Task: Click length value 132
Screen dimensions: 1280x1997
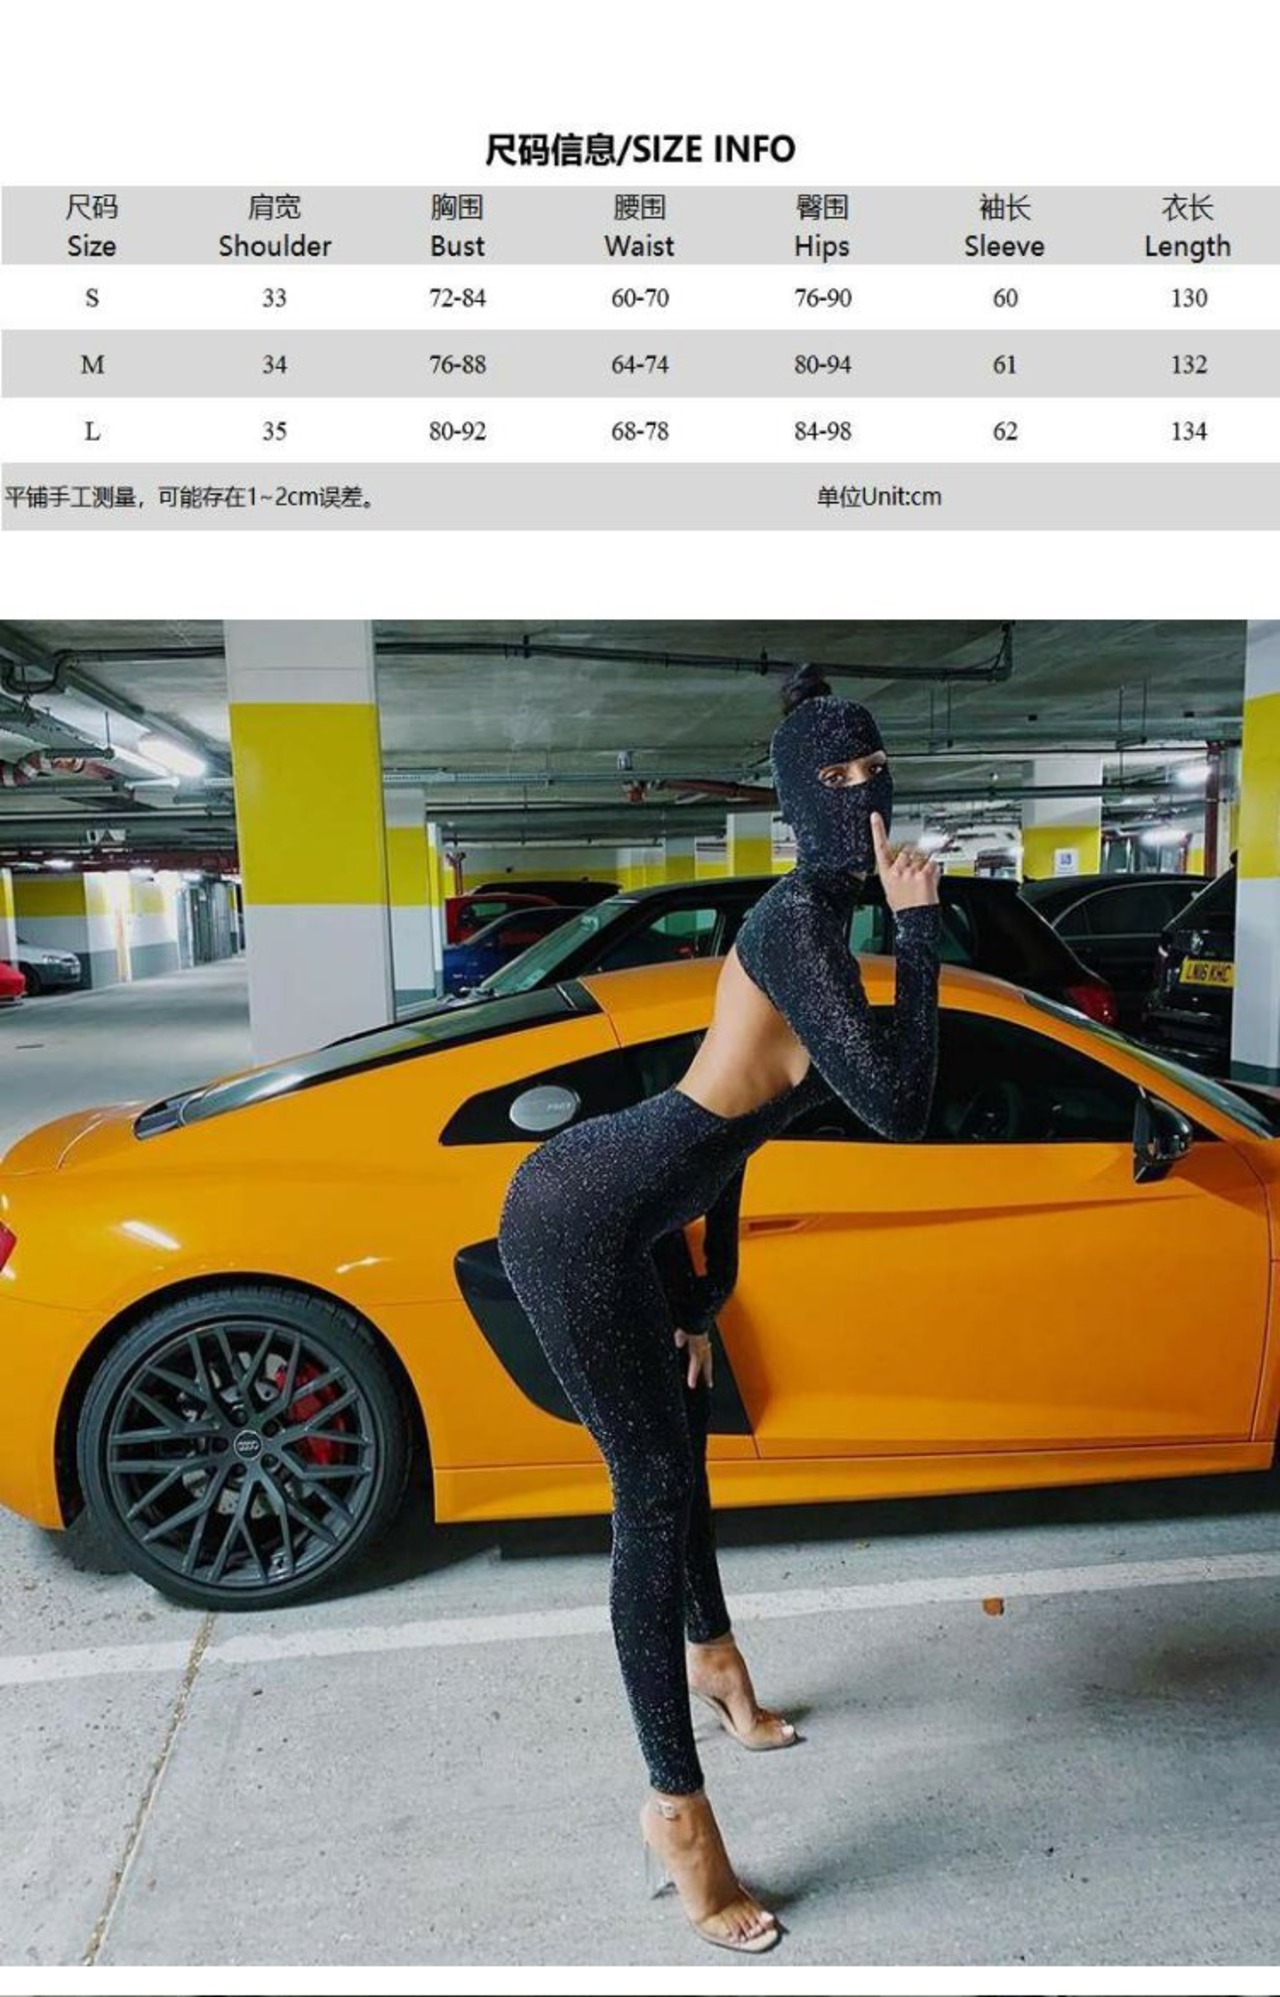Action: [x=1189, y=365]
